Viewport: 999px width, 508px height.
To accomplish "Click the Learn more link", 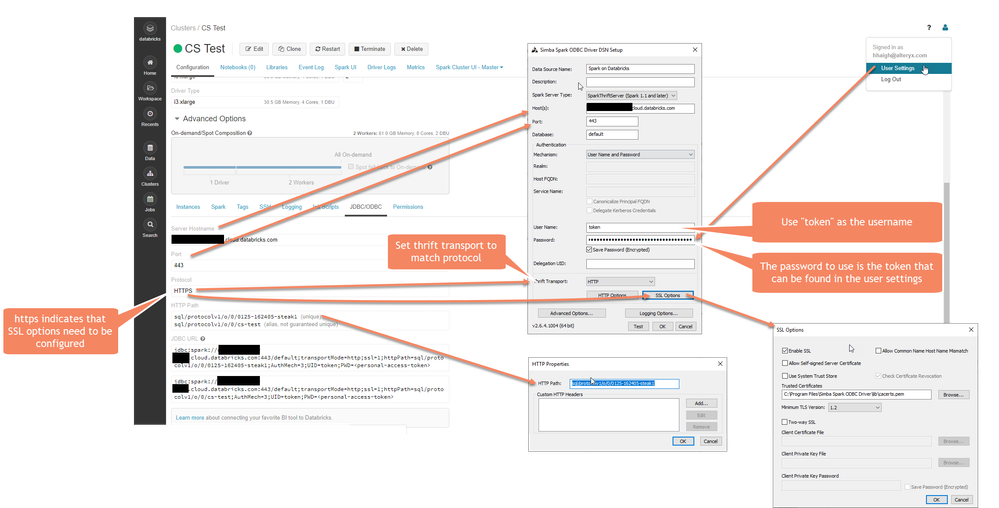I will tap(190, 417).
